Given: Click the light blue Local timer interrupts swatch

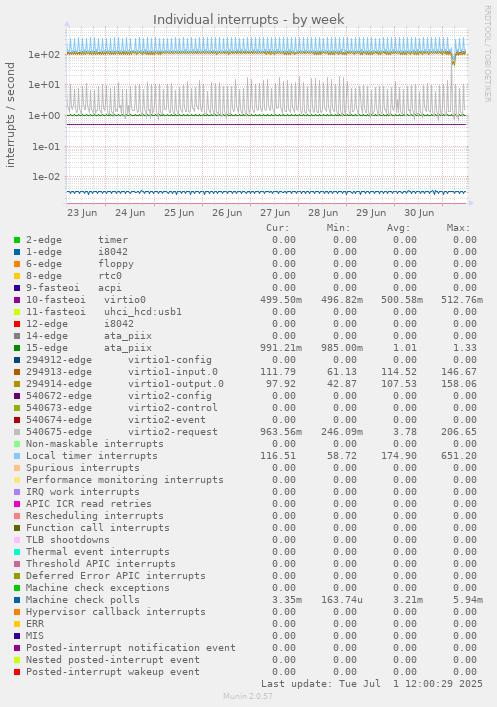Looking at the screenshot, I should (17, 456).
